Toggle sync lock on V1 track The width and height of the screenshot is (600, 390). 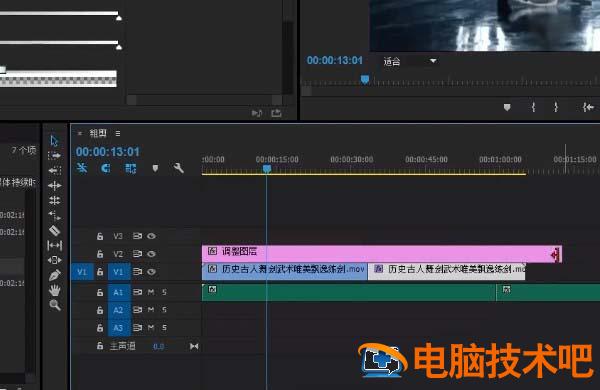tap(137, 272)
